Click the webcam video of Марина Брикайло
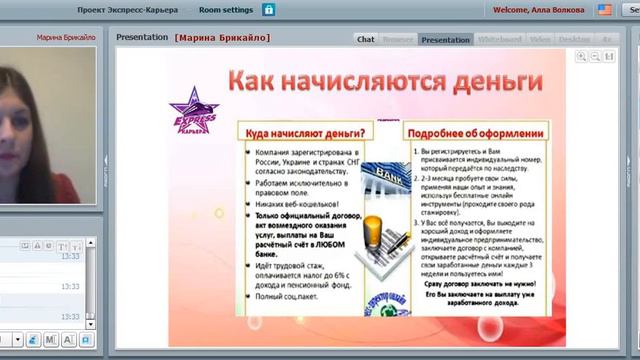This screenshot has height=360, width=640. tap(48, 125)
